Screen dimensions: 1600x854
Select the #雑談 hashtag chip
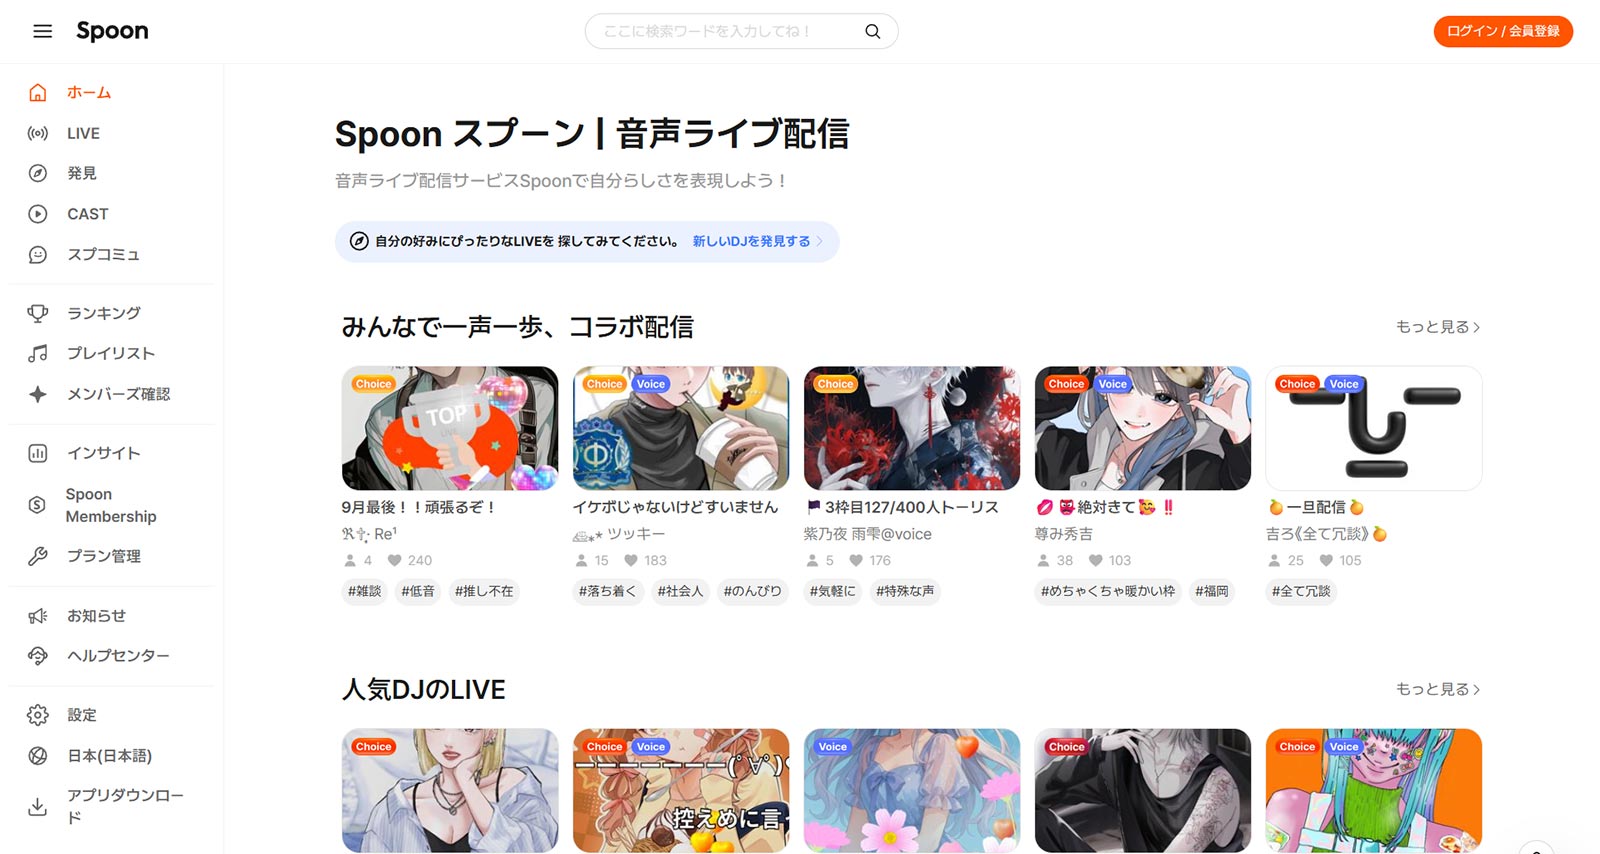point(364,591)
